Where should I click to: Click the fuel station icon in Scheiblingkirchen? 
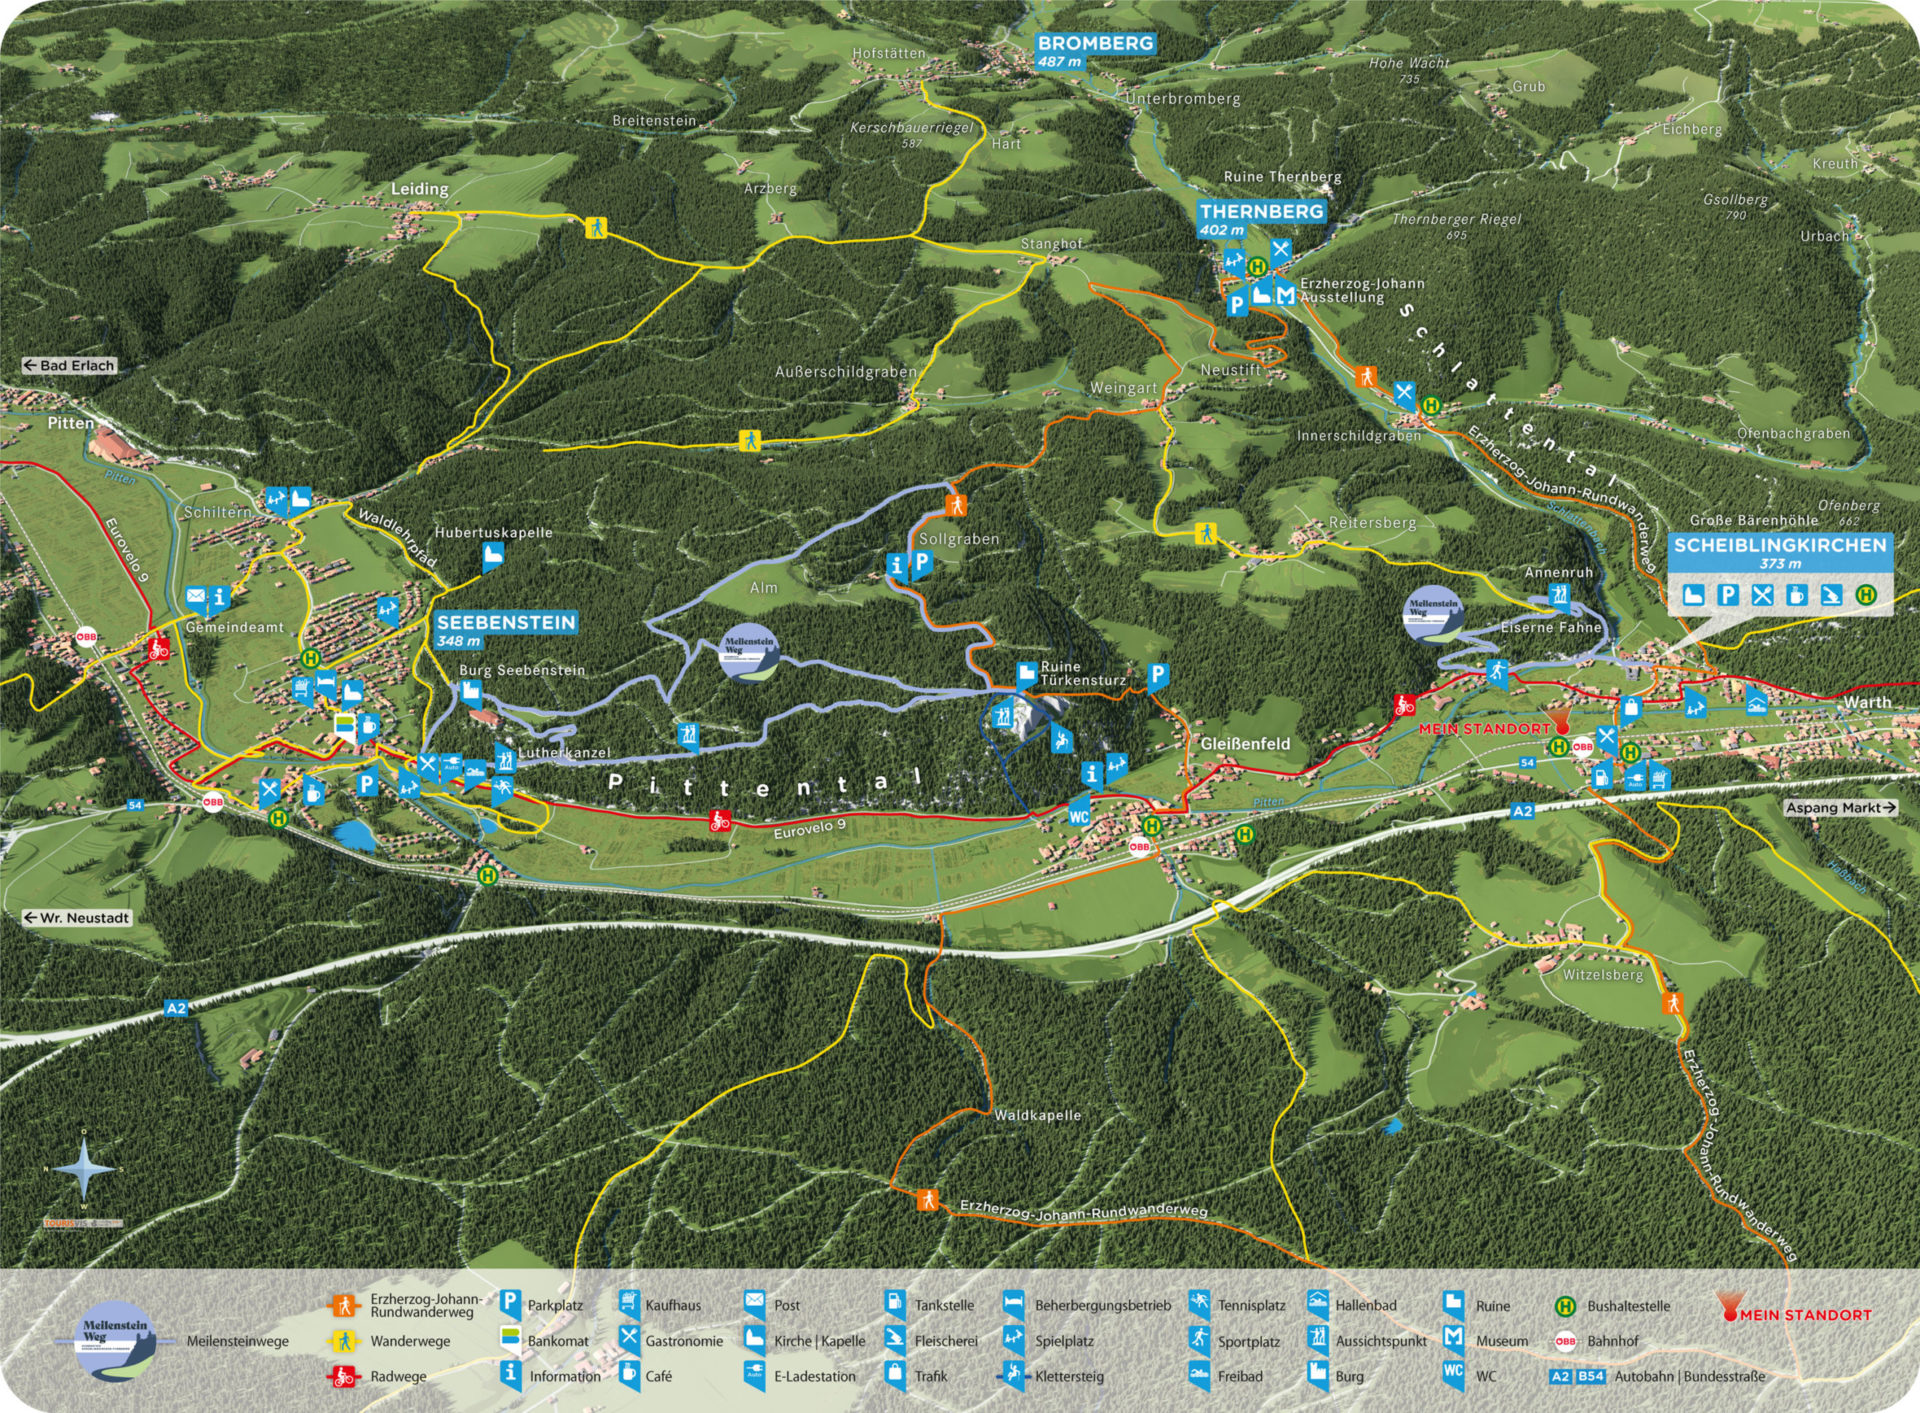pos(1602,774)
